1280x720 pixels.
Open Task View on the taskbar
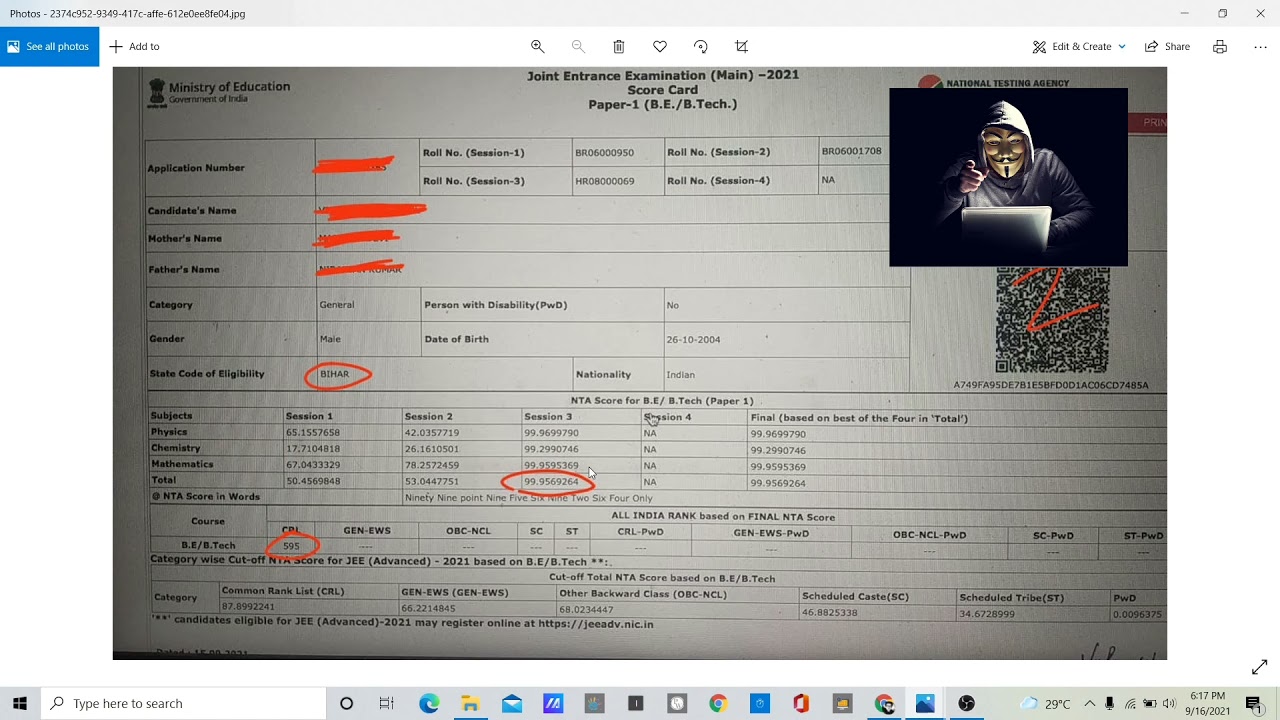(x=387, y=703)
